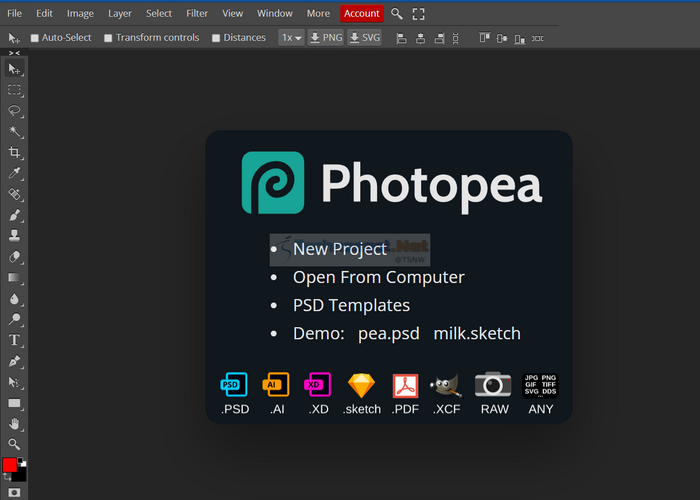Export as SVG button

point(364,38)
